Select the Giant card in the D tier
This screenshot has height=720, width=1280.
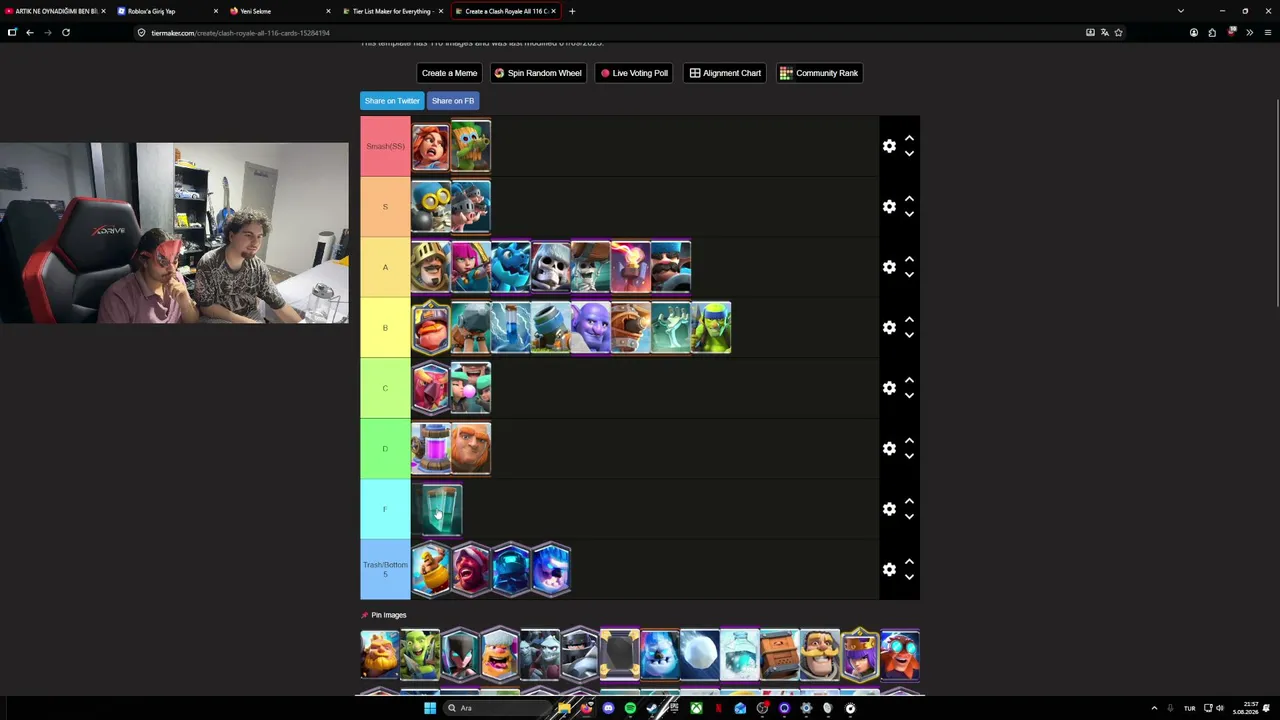click(471, 449)
